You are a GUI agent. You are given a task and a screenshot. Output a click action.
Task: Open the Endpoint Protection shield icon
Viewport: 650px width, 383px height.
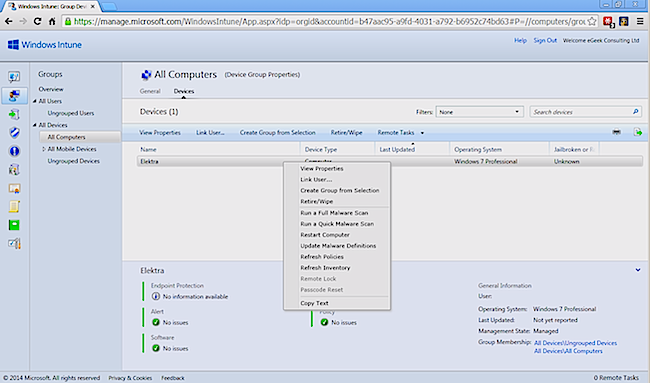14,133
